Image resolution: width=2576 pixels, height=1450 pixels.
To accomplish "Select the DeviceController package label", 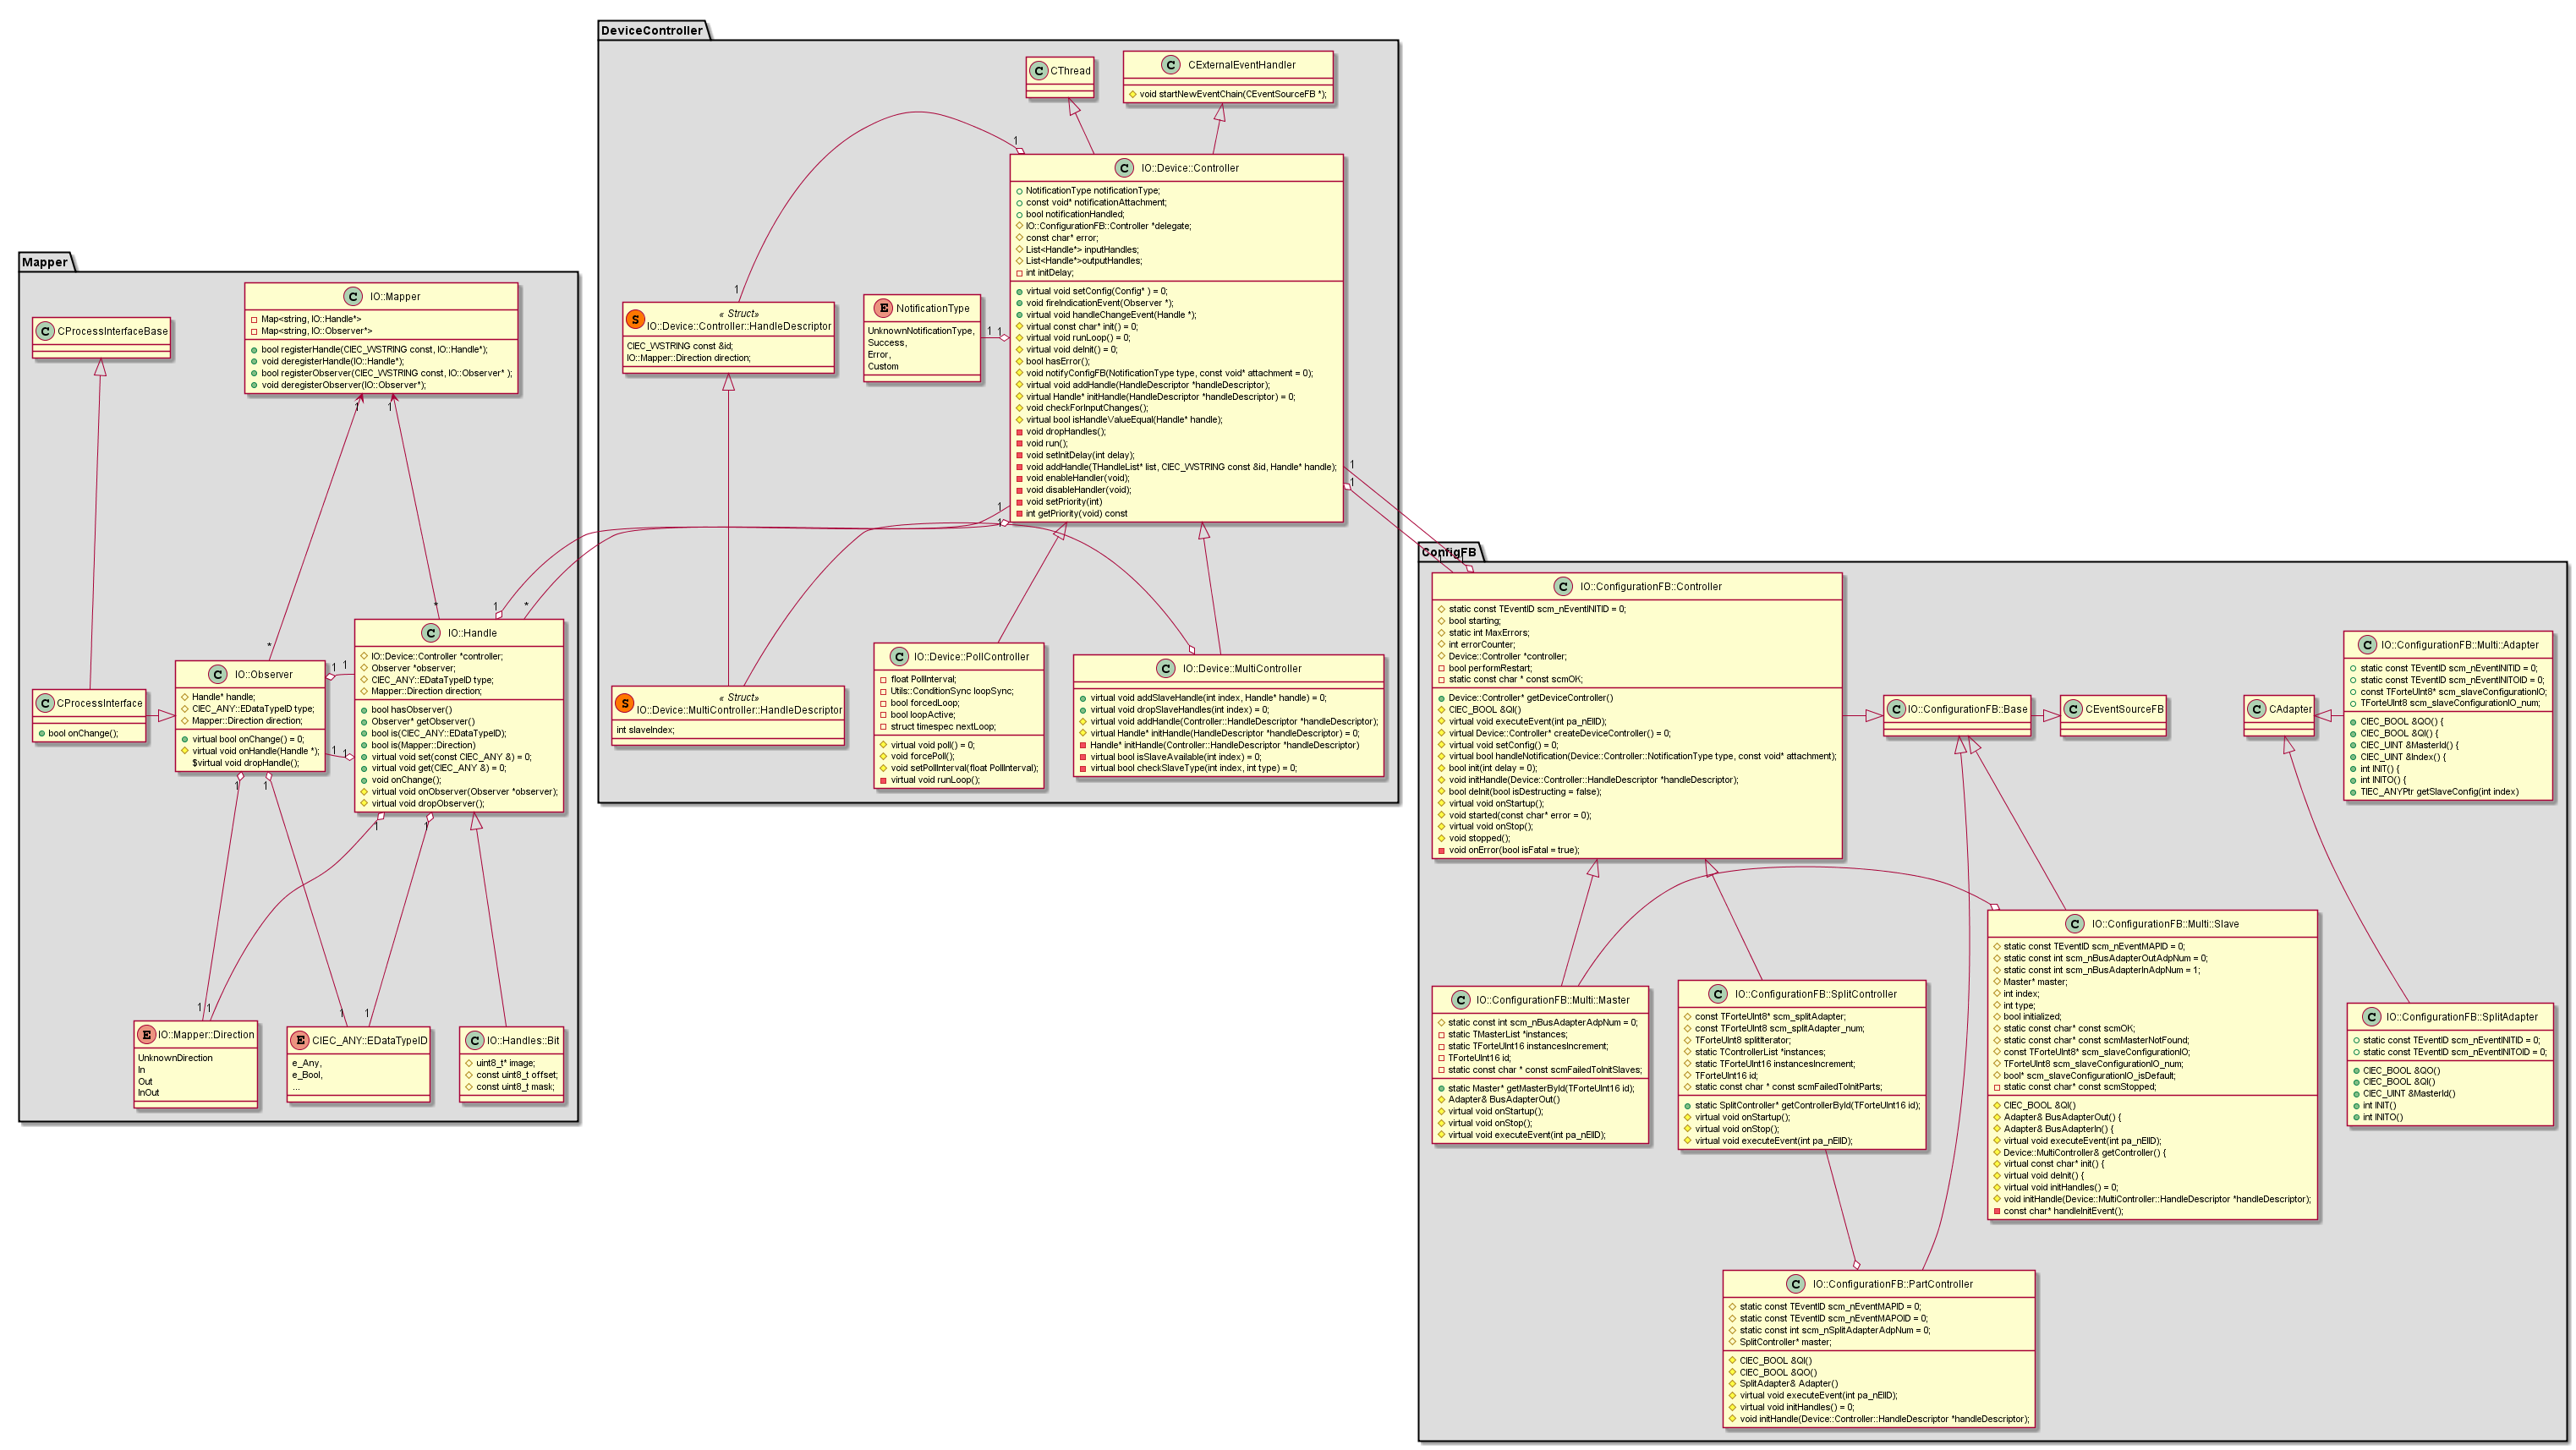I will coord(652,30).
